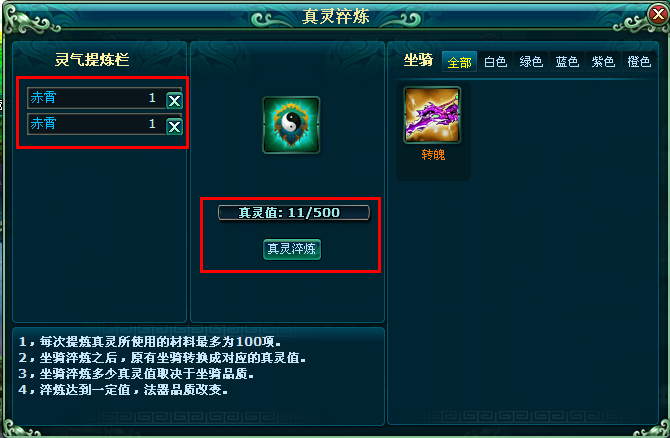Select the second 赤霄 row in the list
Image resolution: width=670 pixels, height=438 pixels.
pyautogui.click(x=97, y=124)
